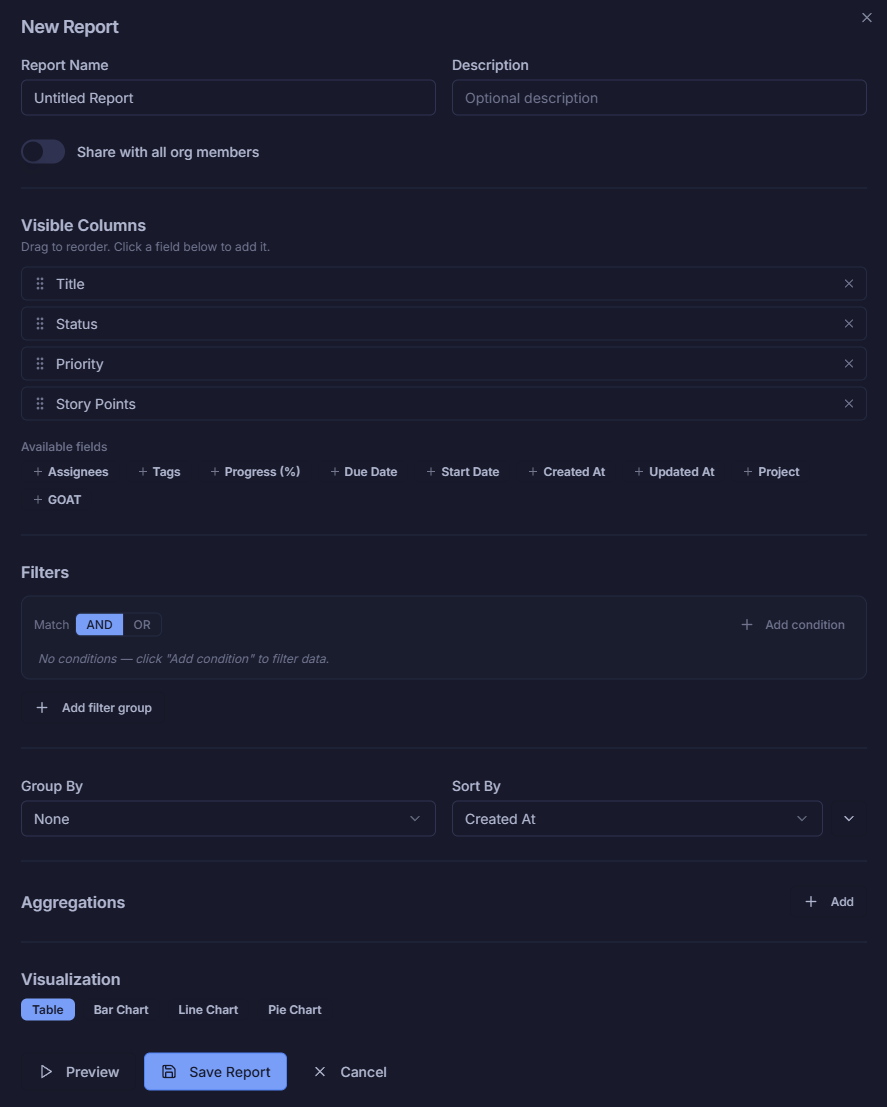Image resolution: width=887 pixels, height=1107 pixels.
Task: Click the Description input field
Action: click(659, 97)
